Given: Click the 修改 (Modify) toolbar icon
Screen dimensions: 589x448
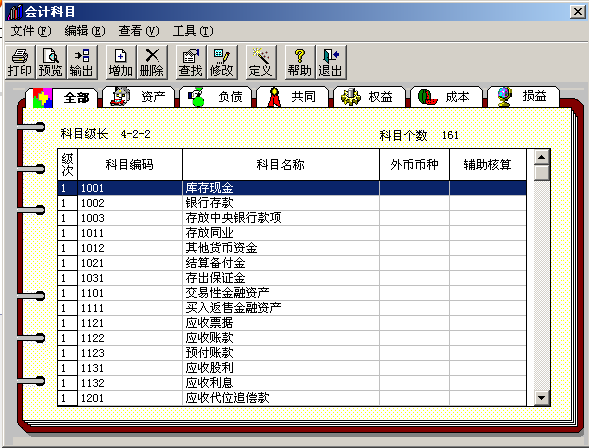Looking at the screenshot, I should [222, 62].
